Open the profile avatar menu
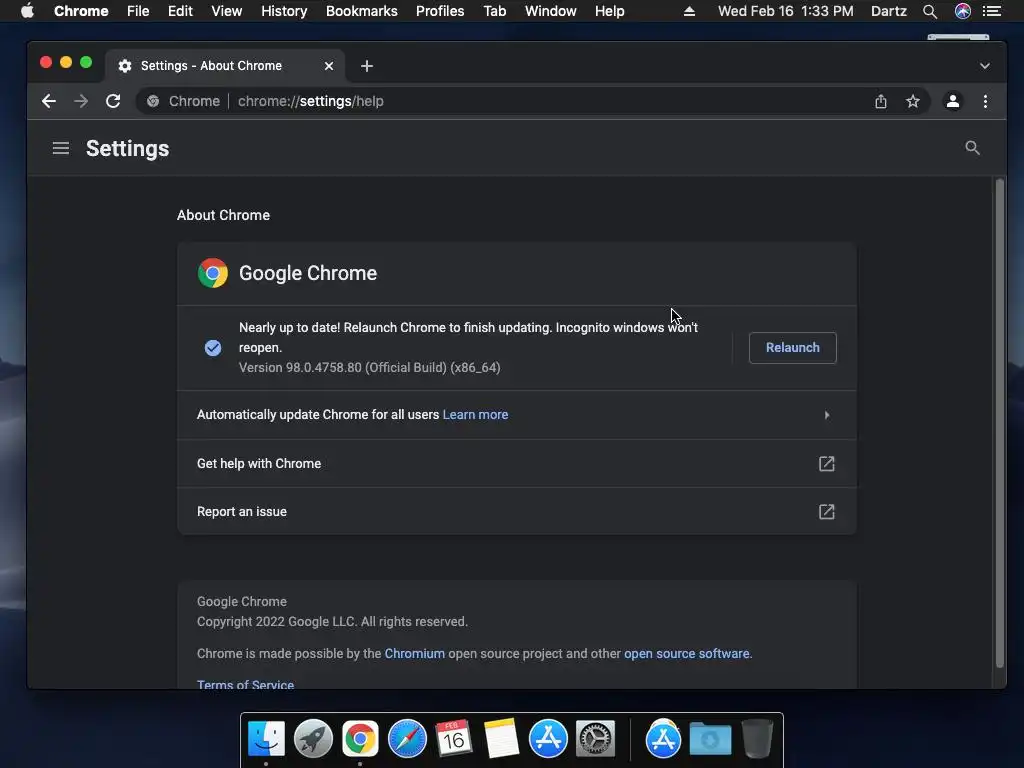The height and width of the screenshot is (768, 1024). (x=953, y=101)
